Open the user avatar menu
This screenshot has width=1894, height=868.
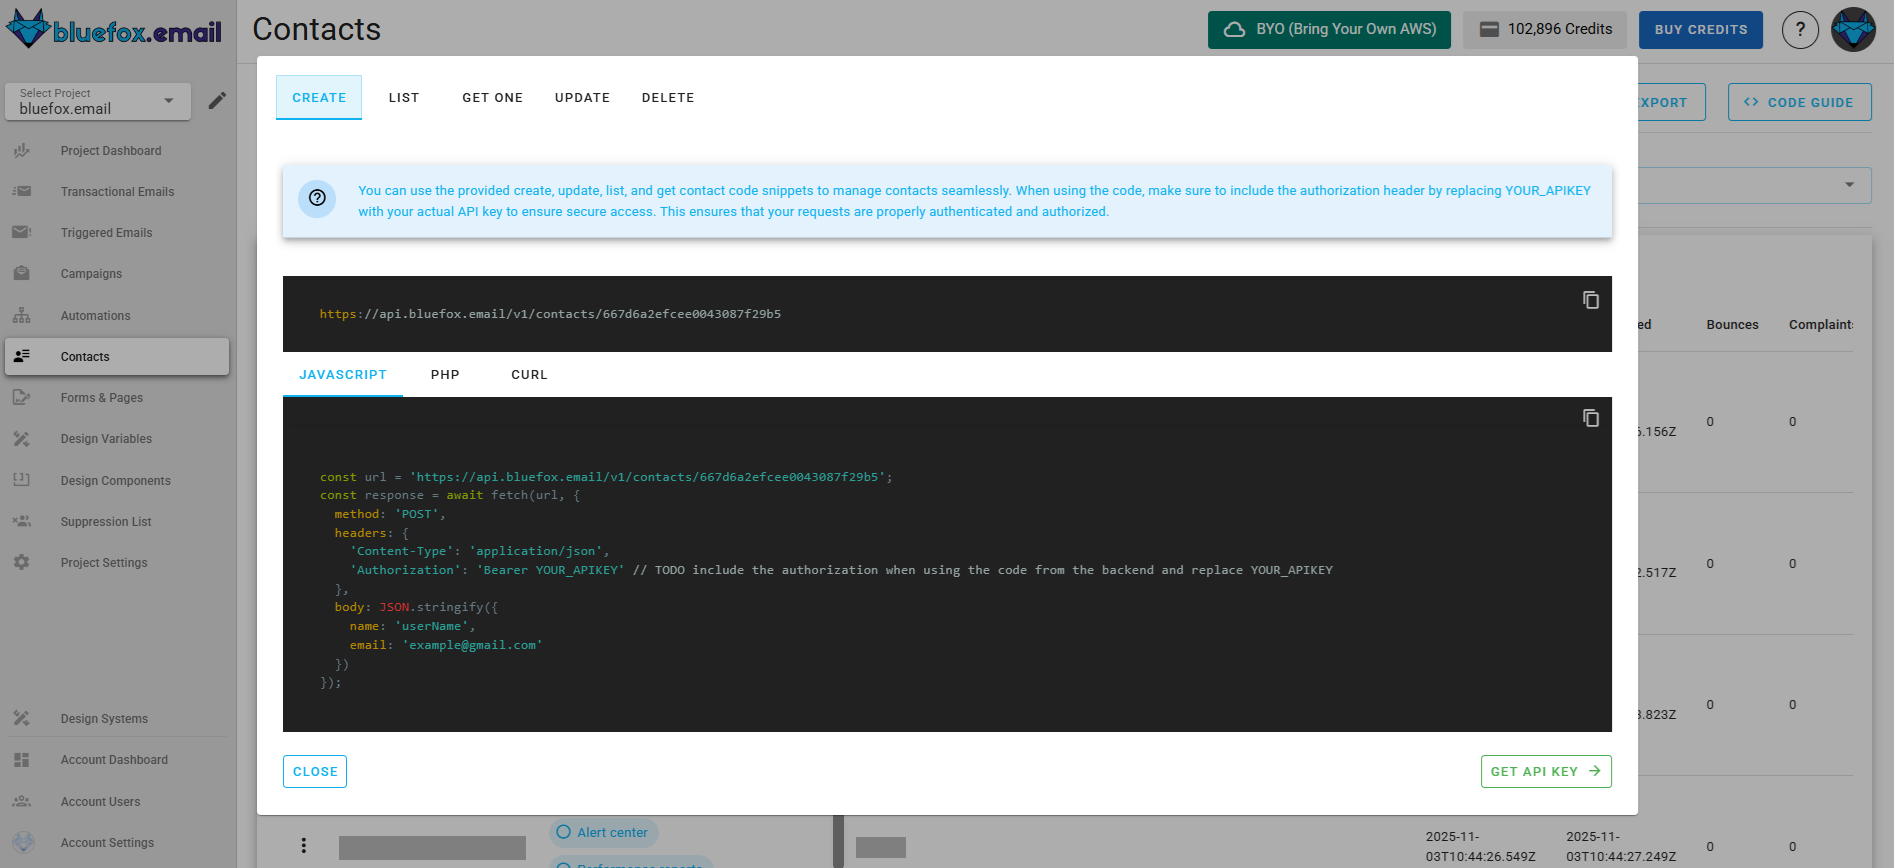point(1853,29)
